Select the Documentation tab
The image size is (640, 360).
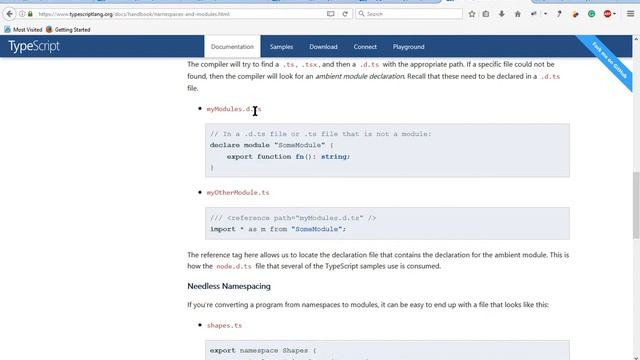tap(232, 47)
